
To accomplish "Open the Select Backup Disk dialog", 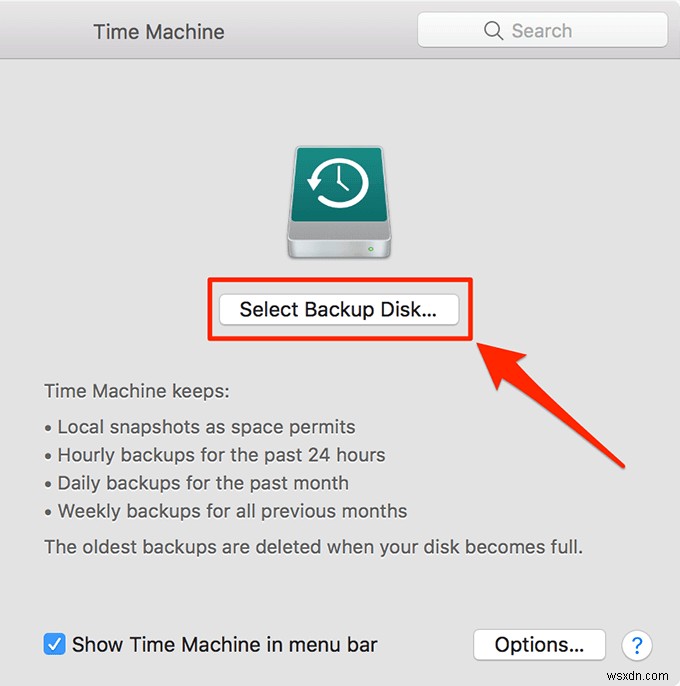I will tap(338, 310).
